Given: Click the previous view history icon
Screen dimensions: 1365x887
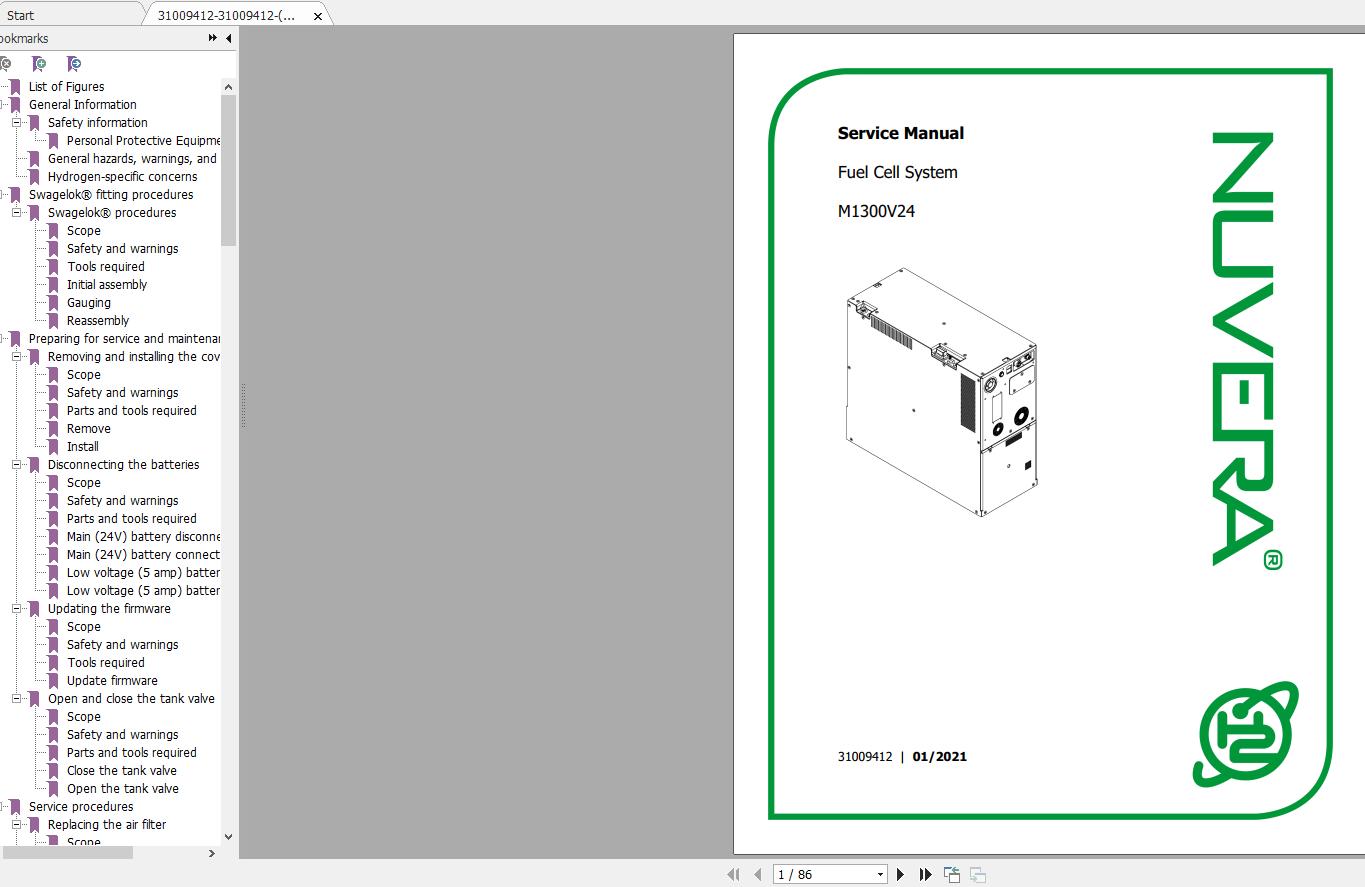Looking at the screenshot, I should [951, 873].
